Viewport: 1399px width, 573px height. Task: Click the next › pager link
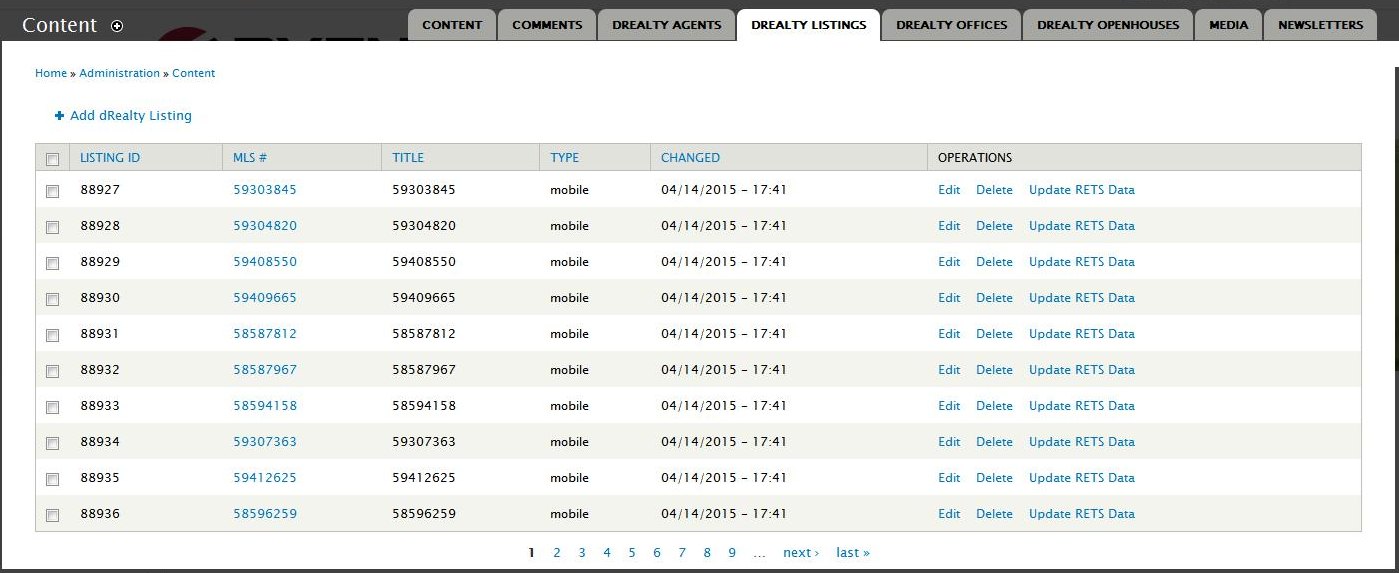tap(801, 553)
